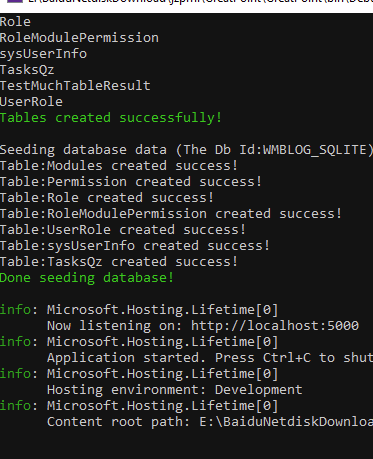Image resolution: width=373 pixels, height=459 pixels.
Task: Click the first 'Role' line at top
Action: [x=15, y=22]
